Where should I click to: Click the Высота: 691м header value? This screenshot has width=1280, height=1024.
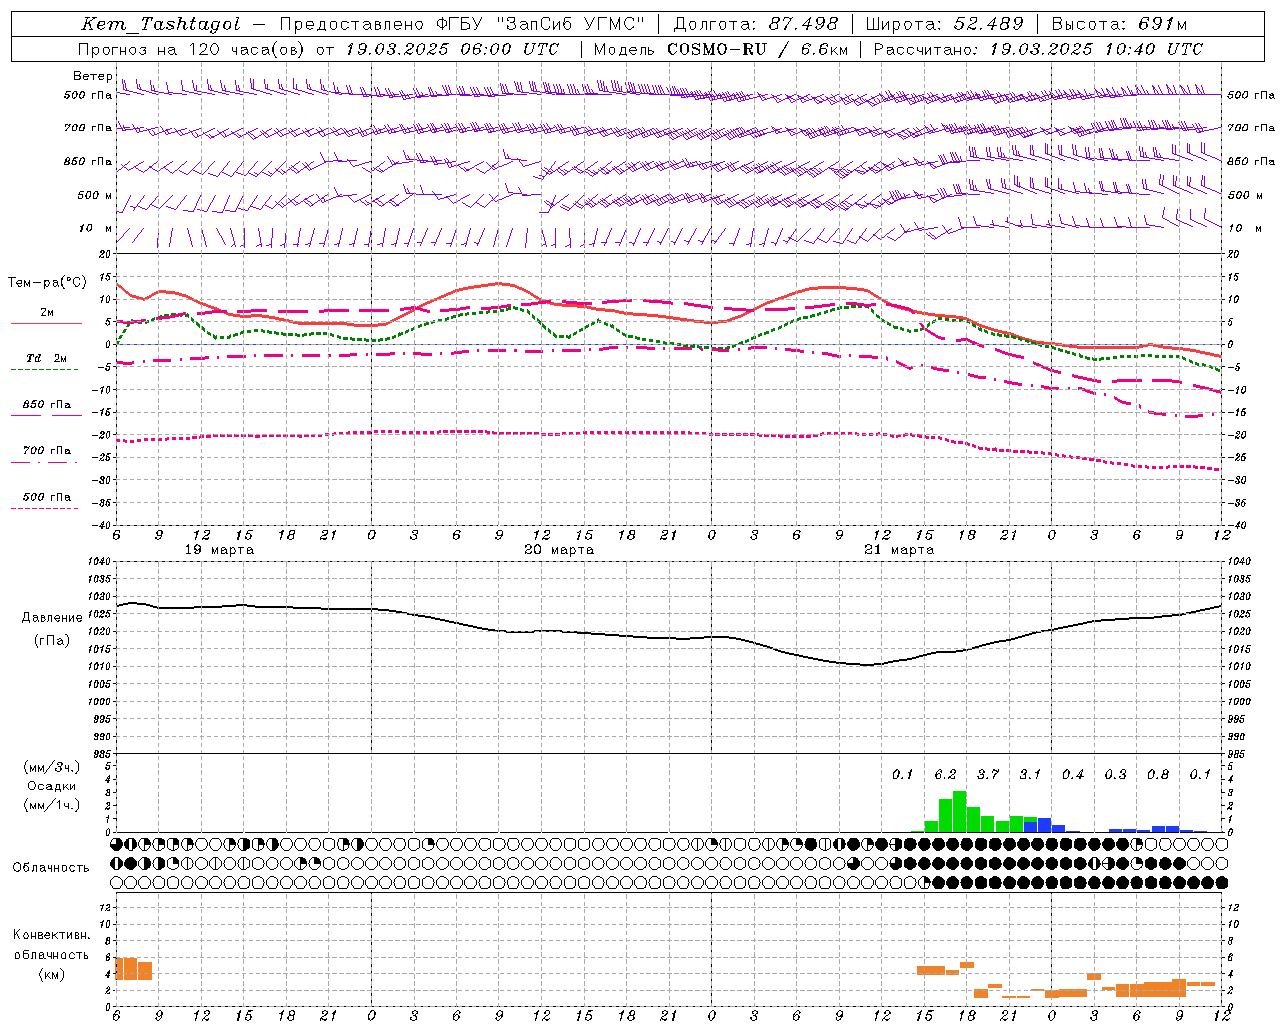(1118, 25)
